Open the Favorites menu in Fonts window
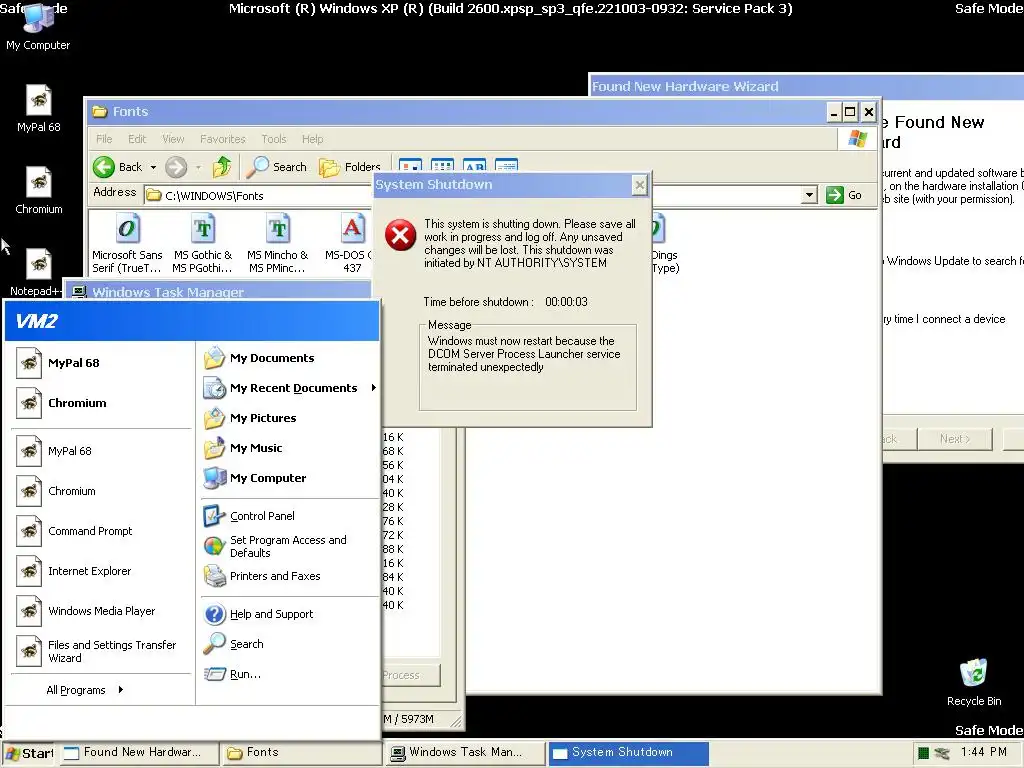This screenshot has width=1024, height=768. coord(223,139)
